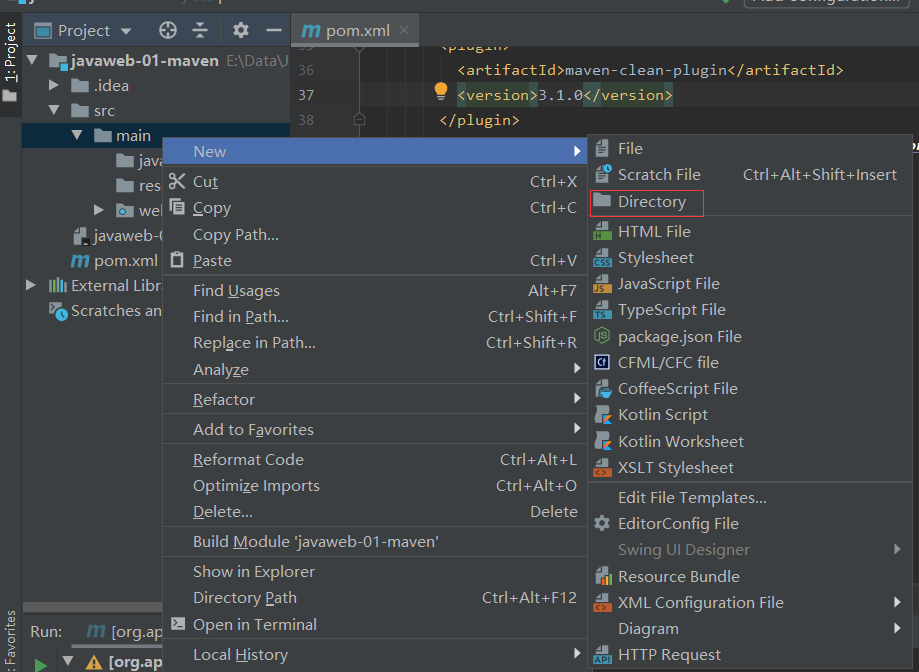Open Add to Favorites submenu
The width and height of the screenshot is (919, 672).
[x=375, y=429]
